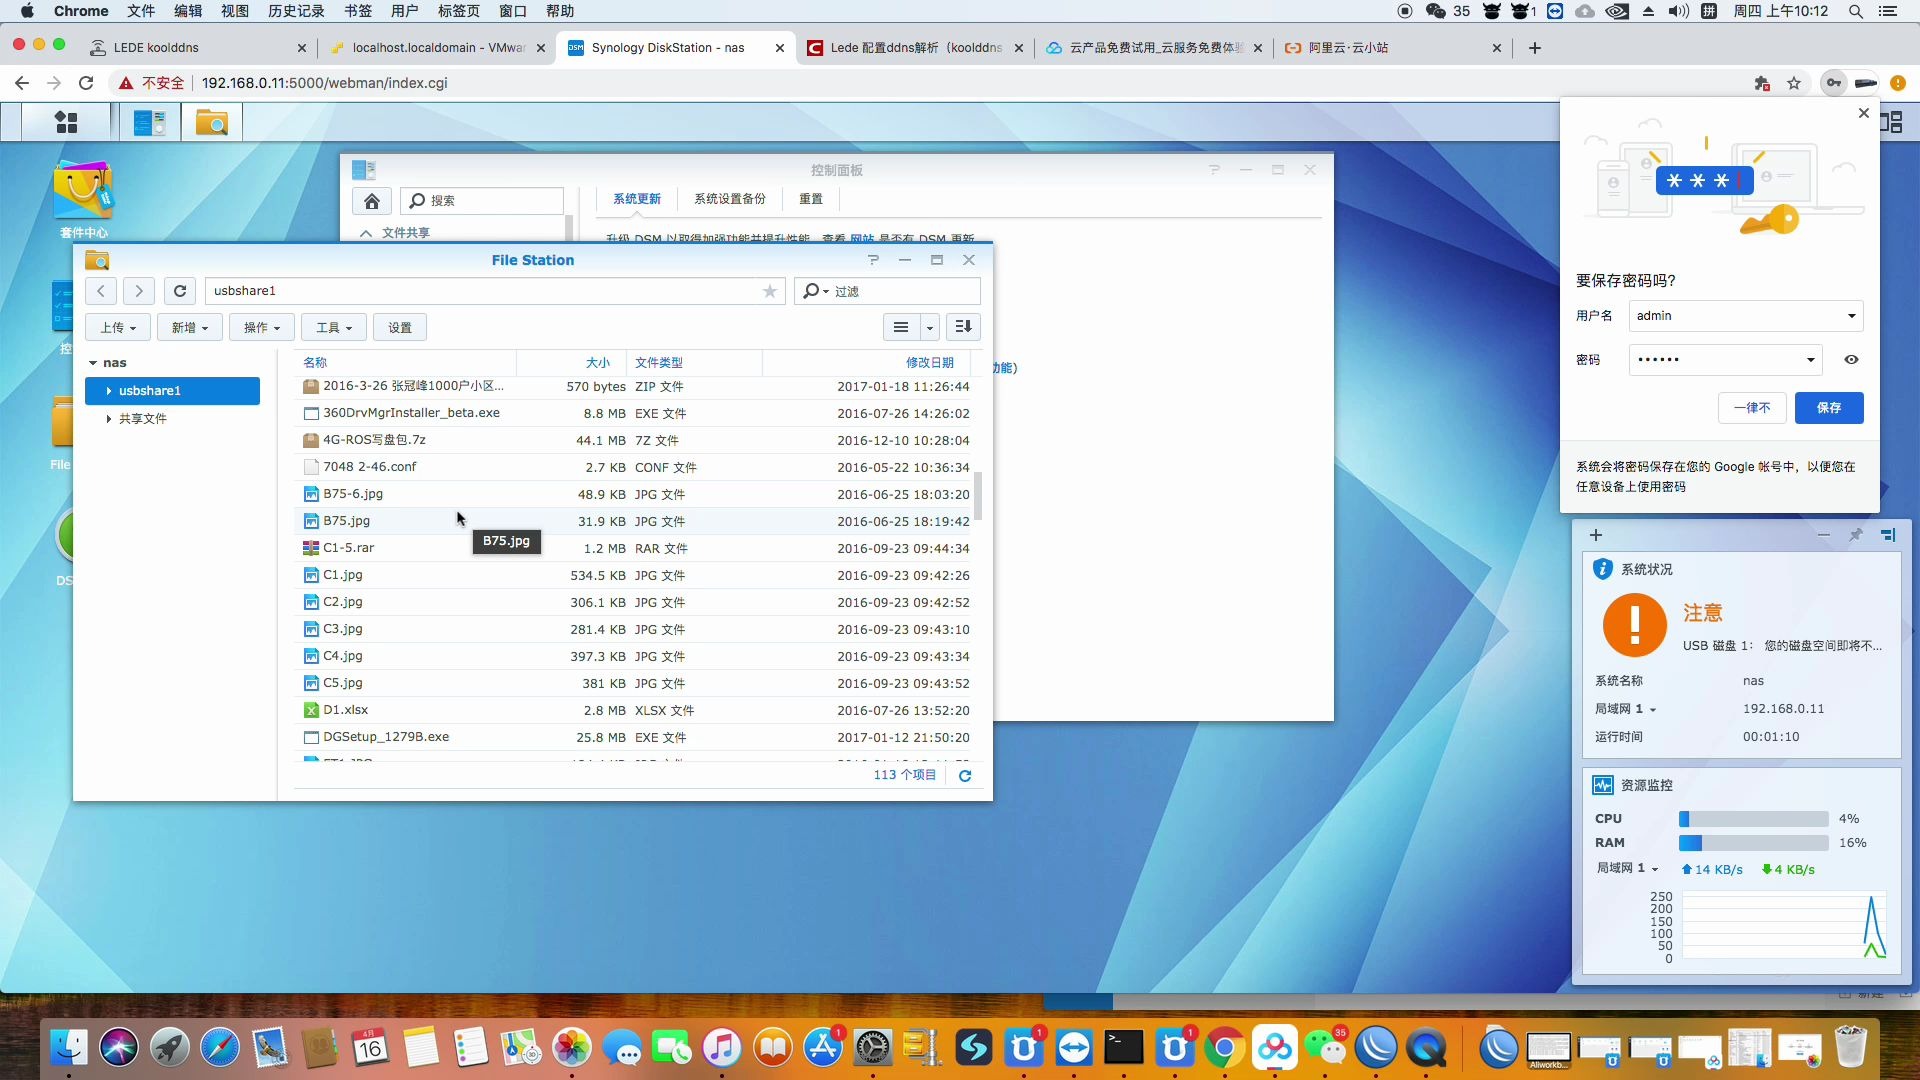Expand the usbshare1 tree node

click(x=108, y=391)
